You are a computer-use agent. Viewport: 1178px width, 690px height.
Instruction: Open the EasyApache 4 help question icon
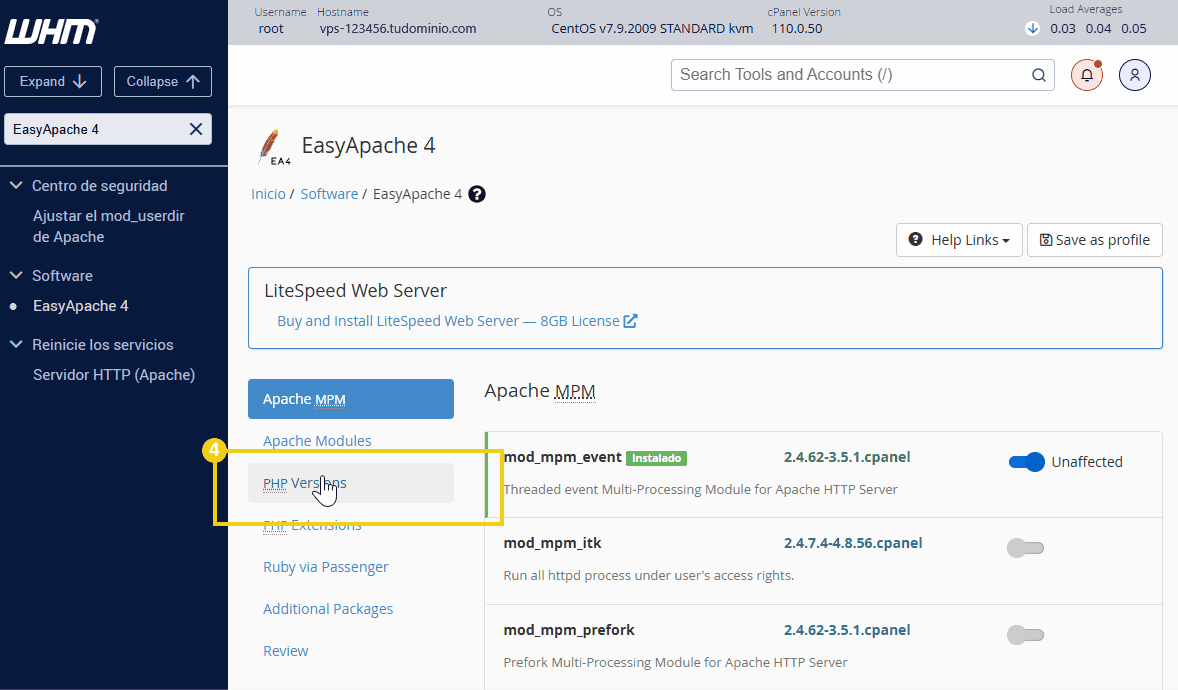click(476, 194)
